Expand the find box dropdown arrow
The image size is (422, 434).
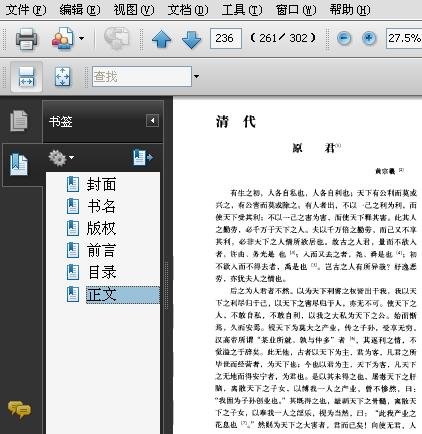tap(196, 77)
